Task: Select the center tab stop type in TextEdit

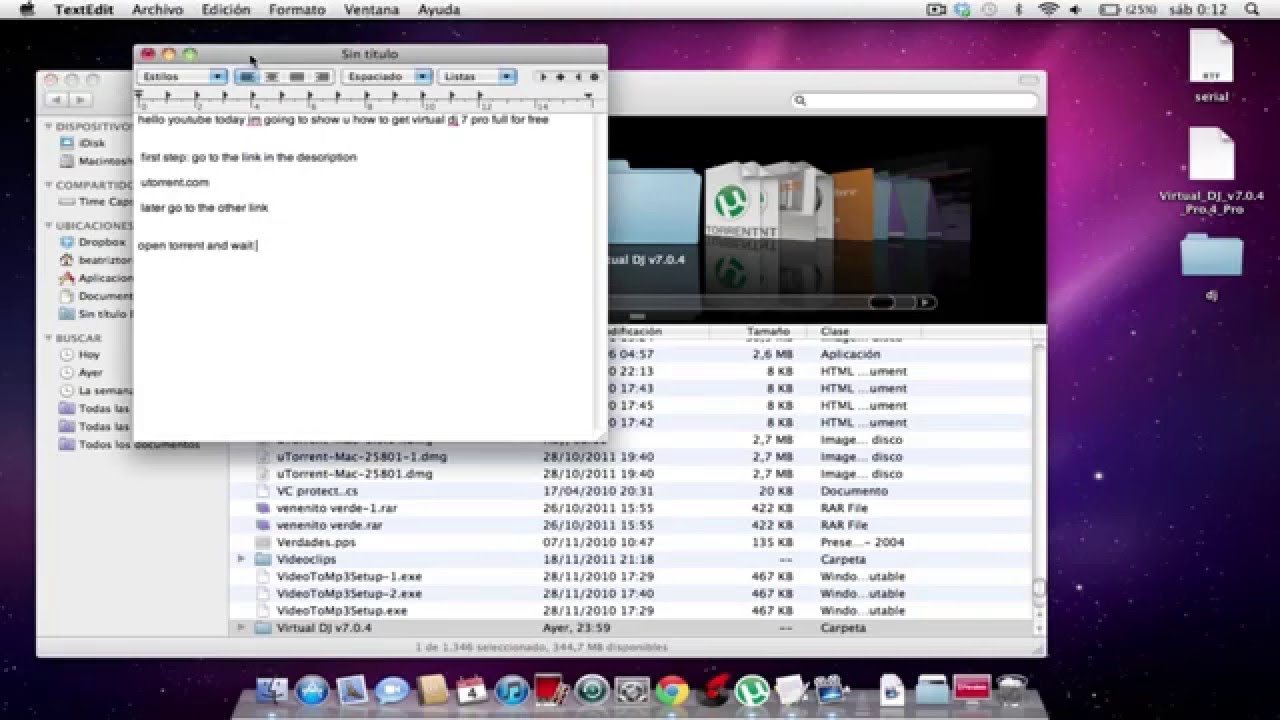Action: 561,77
